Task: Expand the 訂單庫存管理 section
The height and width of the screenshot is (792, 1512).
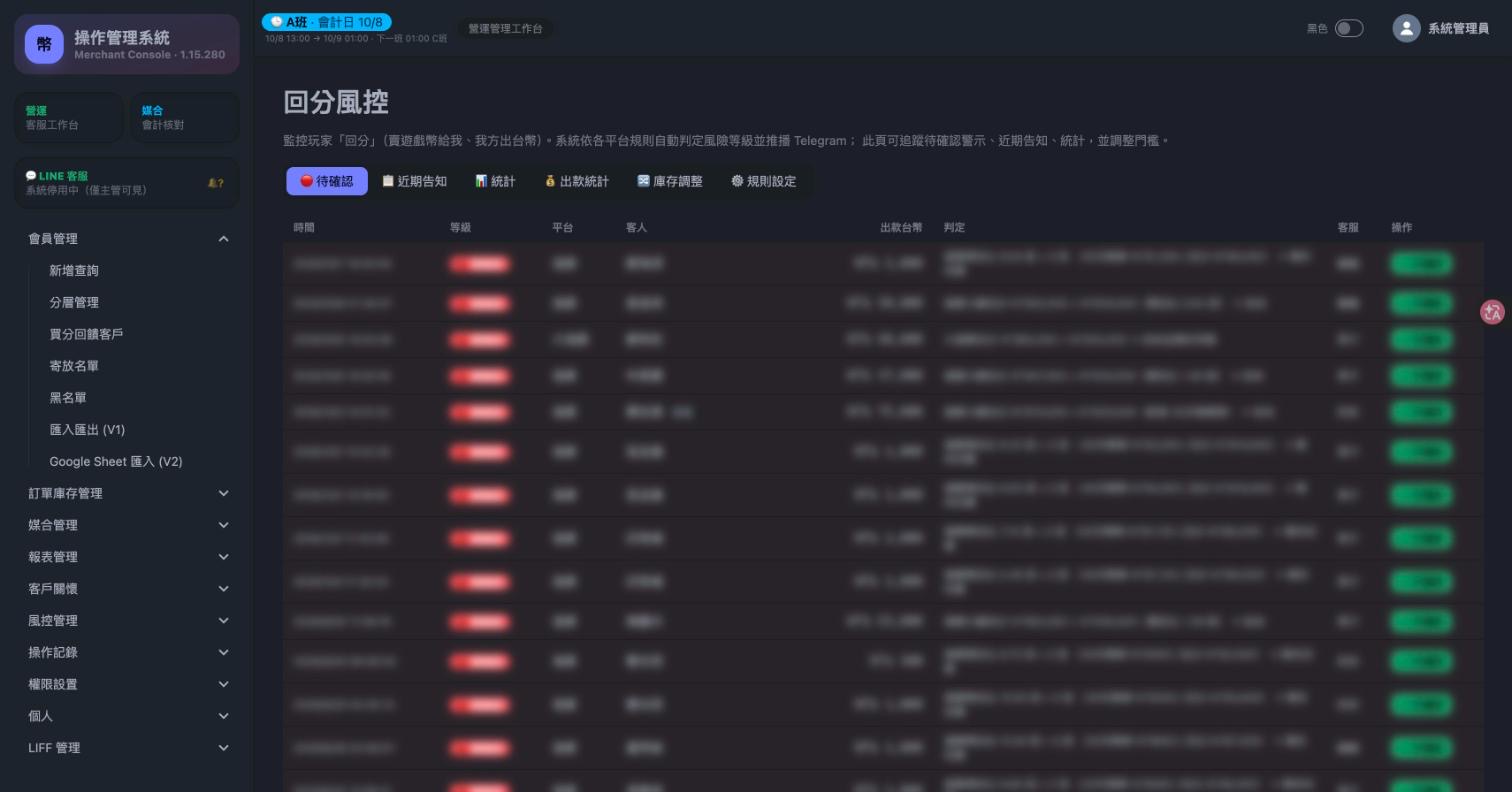Action: coord(128,493)
